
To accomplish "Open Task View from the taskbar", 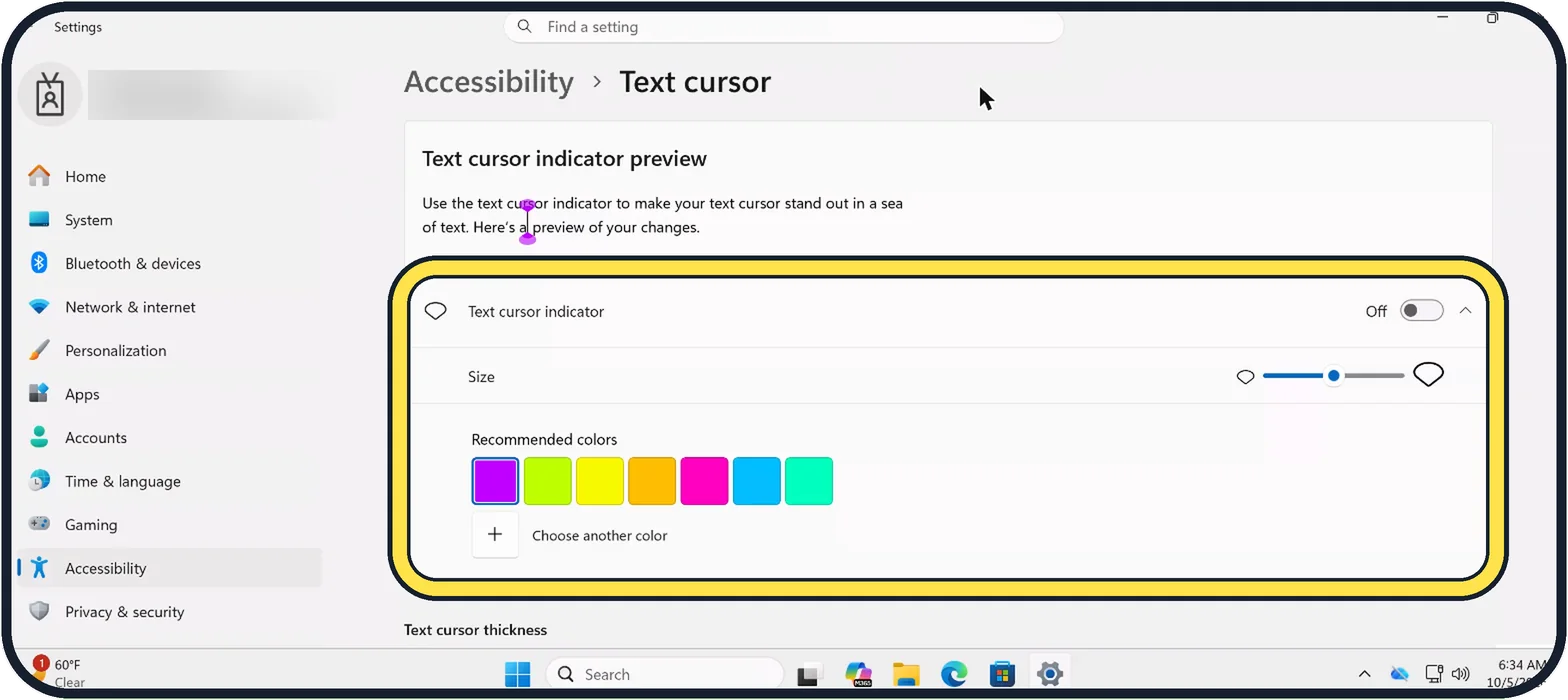I will point(809,675).
